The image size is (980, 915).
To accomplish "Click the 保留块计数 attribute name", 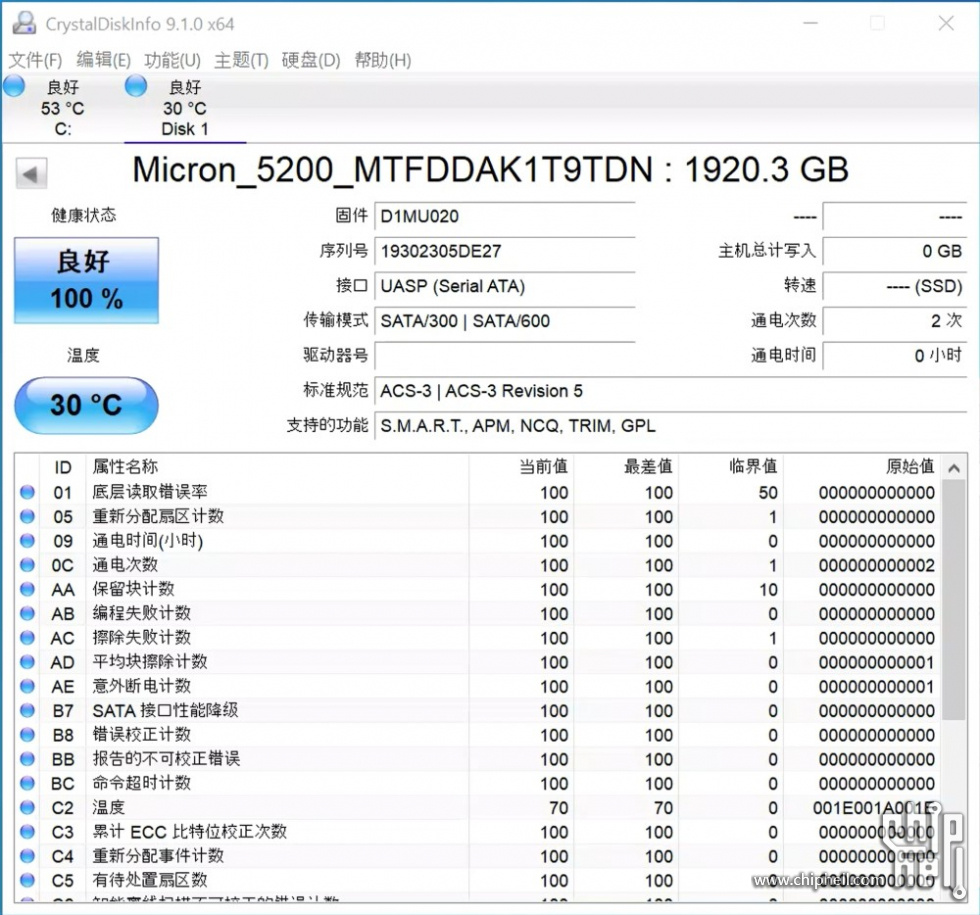I will [133, 589].
